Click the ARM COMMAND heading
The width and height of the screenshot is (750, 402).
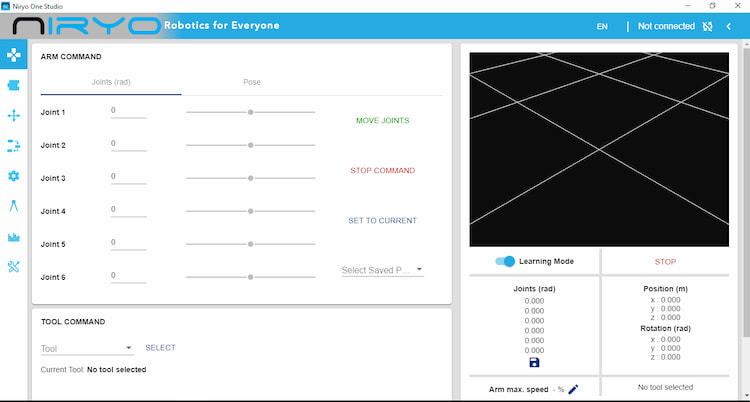tap(71, 56)
